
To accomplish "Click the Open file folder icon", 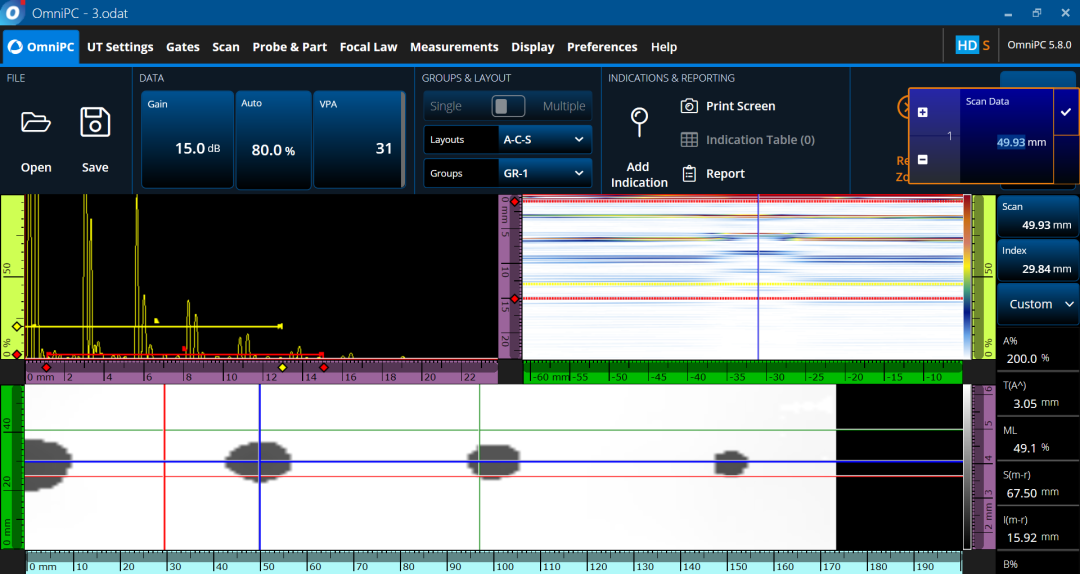I will pyautogui.click(x=36, y=123).
